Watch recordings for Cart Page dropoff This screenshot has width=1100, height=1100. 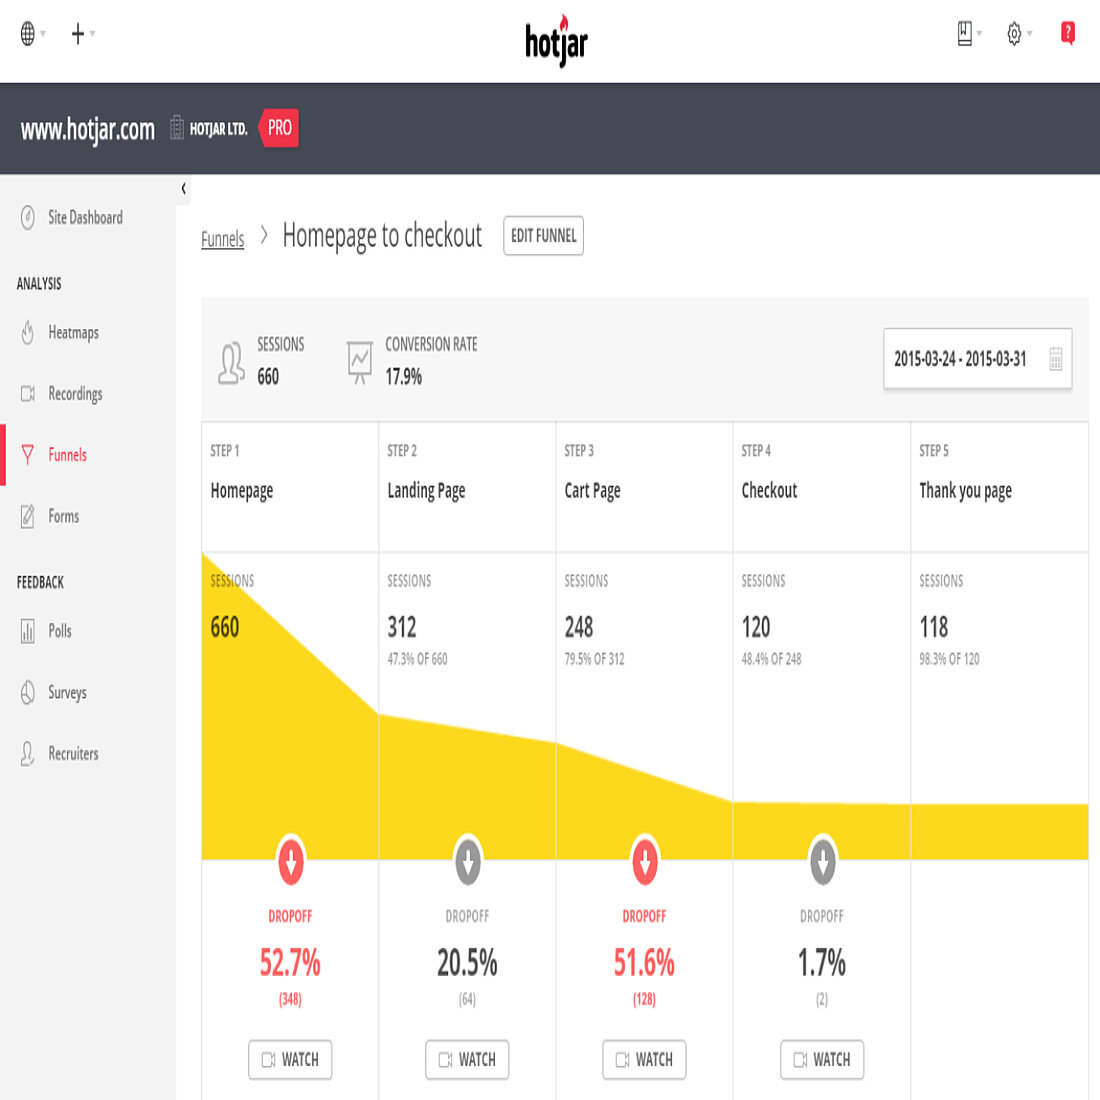[644, 1059]
